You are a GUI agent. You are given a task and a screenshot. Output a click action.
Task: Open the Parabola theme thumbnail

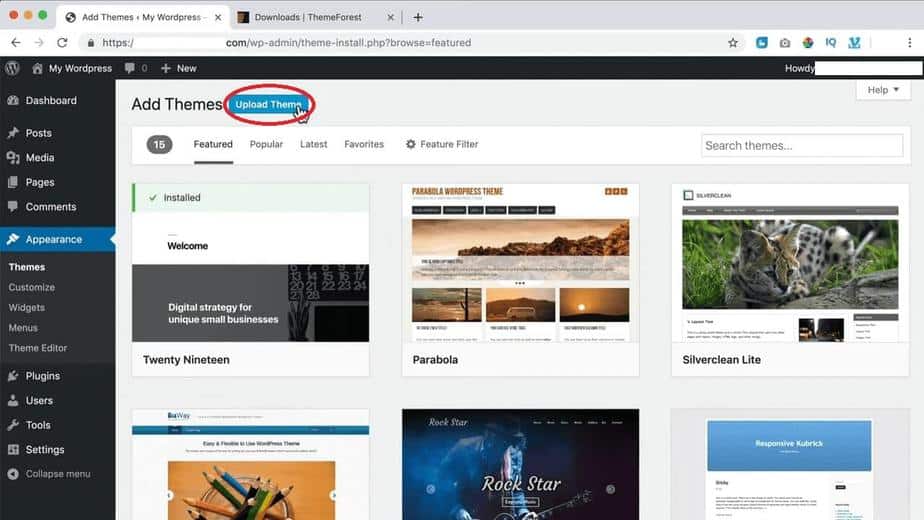click(x=520, y=263)
